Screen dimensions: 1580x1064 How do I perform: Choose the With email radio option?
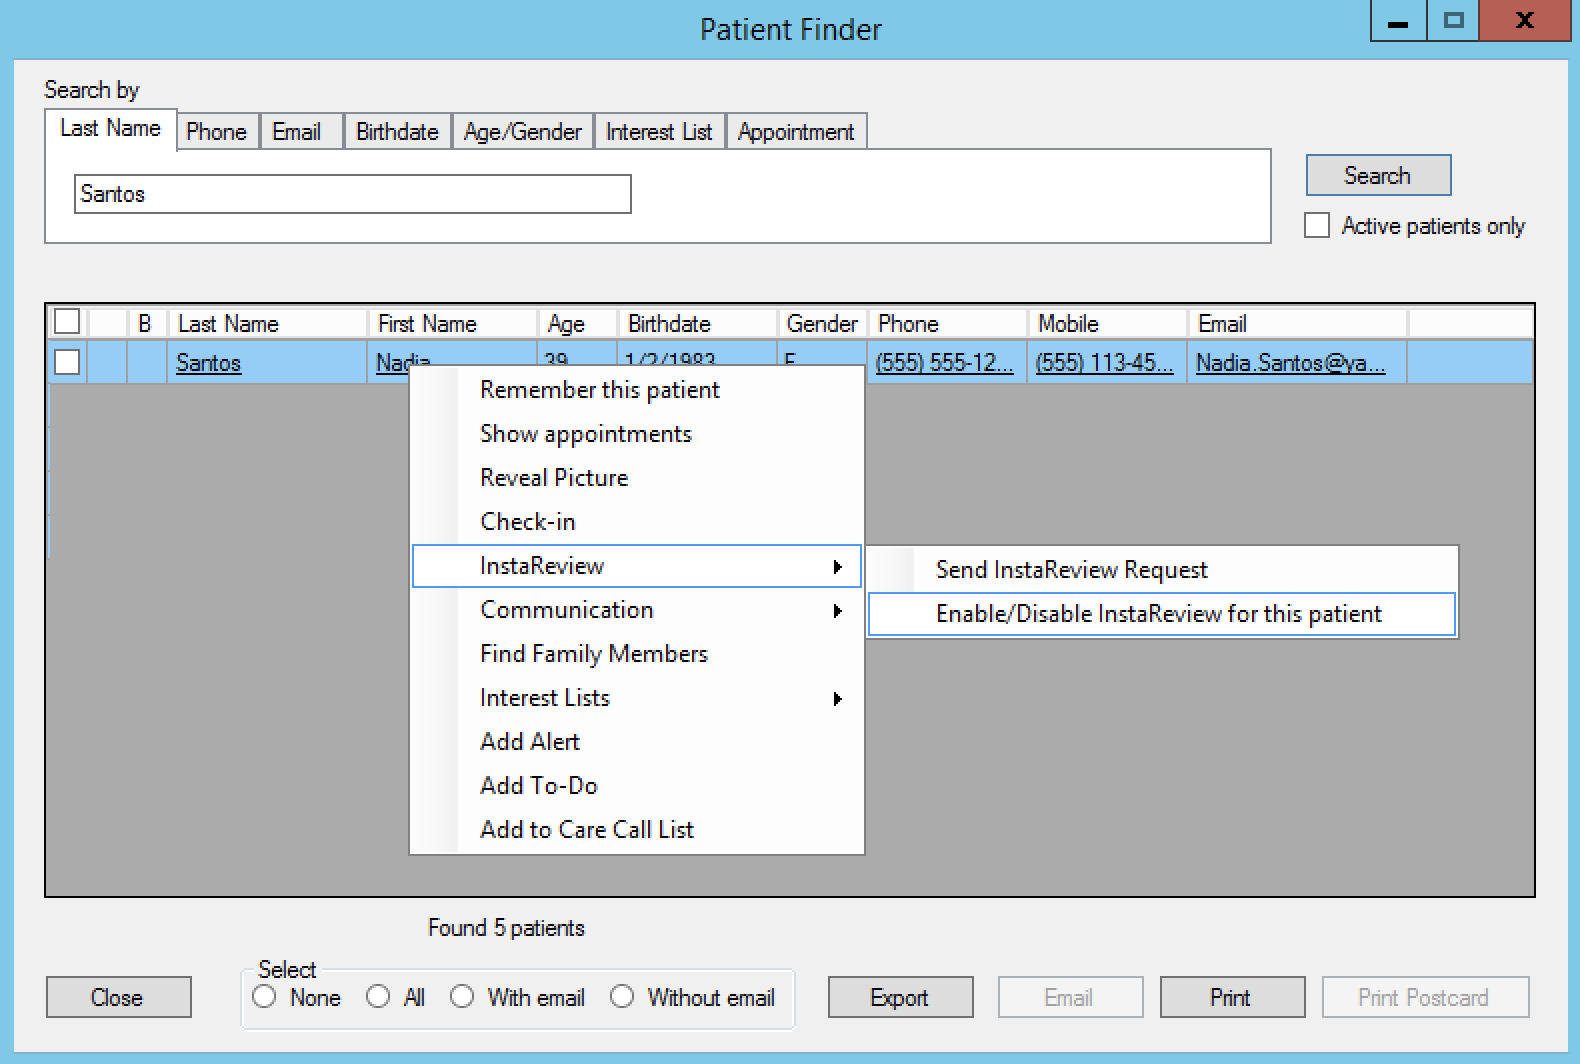tap(462, 997)
